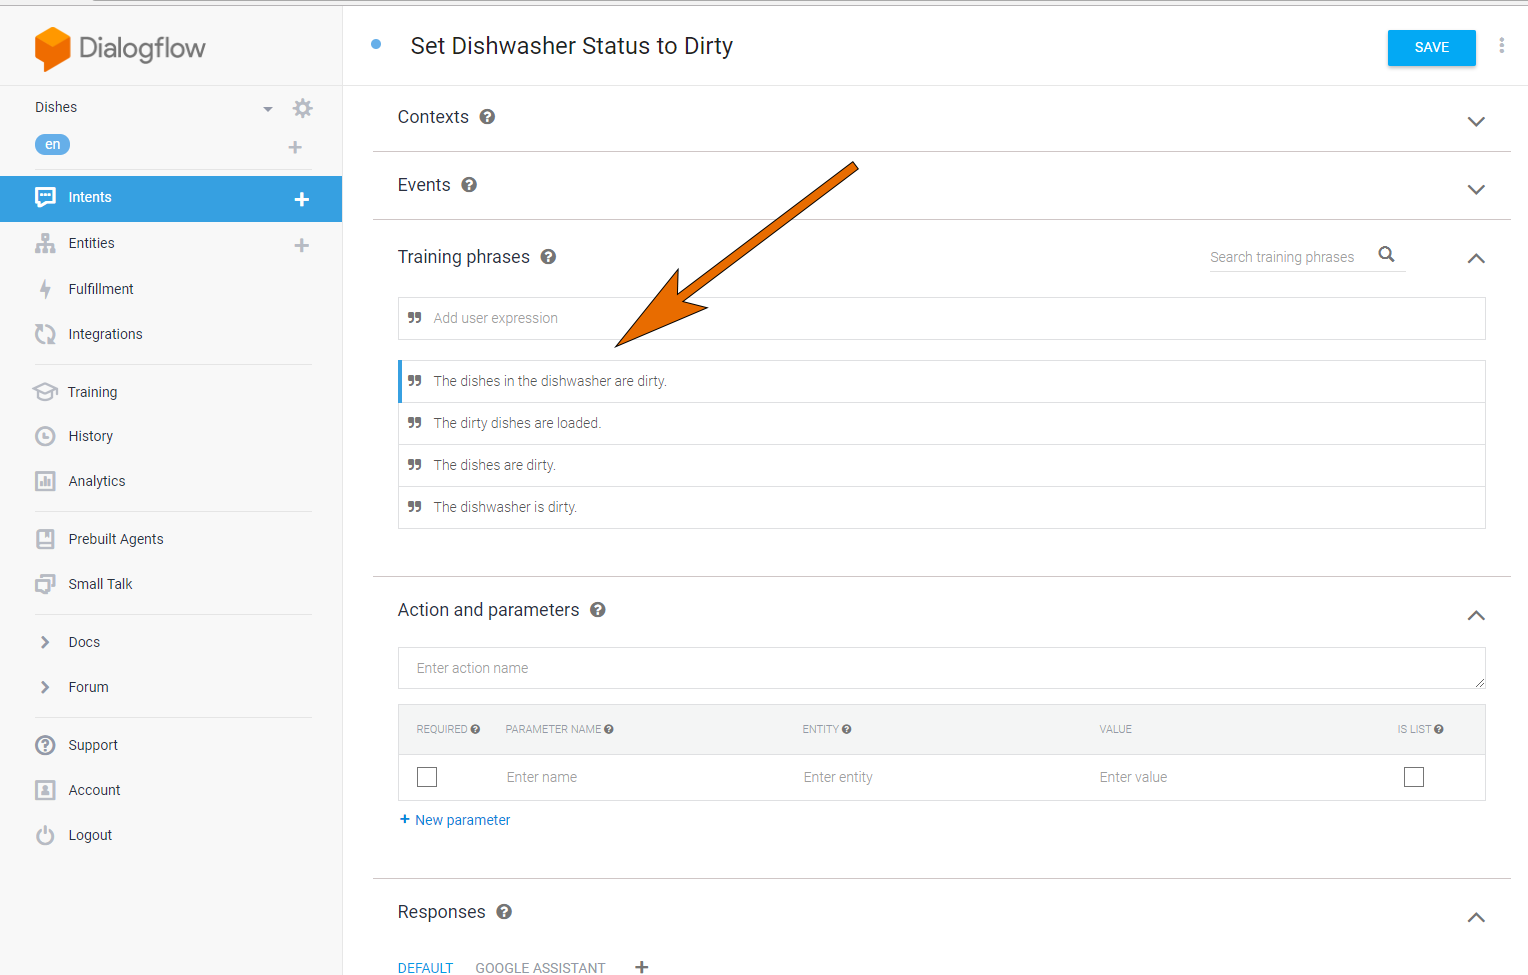Click the Responses help question mark icon
The image size is (1528, 975).
(504, 912)
